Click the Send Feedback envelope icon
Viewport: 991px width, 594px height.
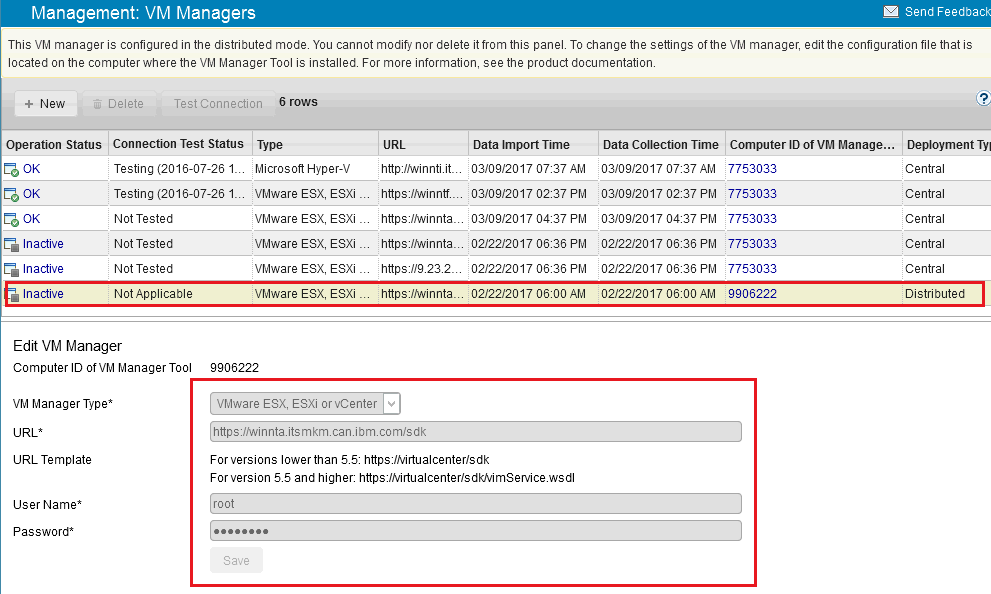pyautogui.click(x=891, y=12)
